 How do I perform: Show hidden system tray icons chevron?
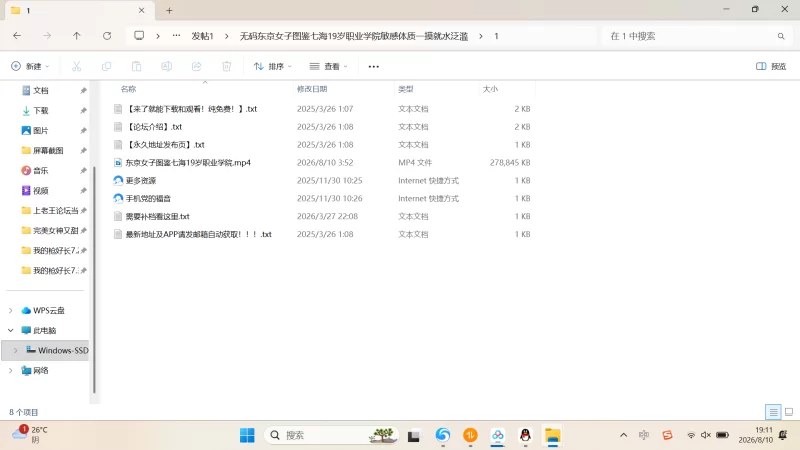(623, 435)
